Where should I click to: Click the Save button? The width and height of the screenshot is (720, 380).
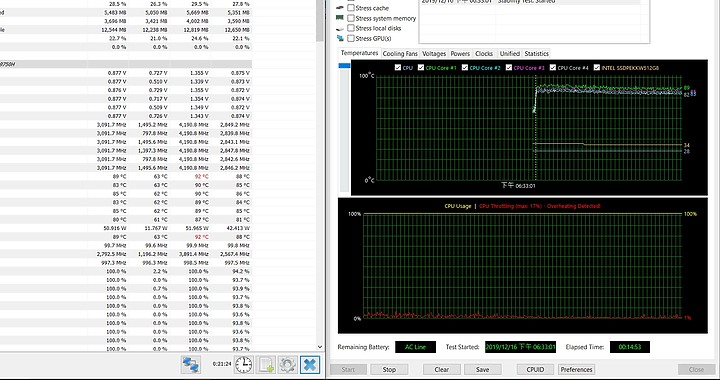coord(482,369)
